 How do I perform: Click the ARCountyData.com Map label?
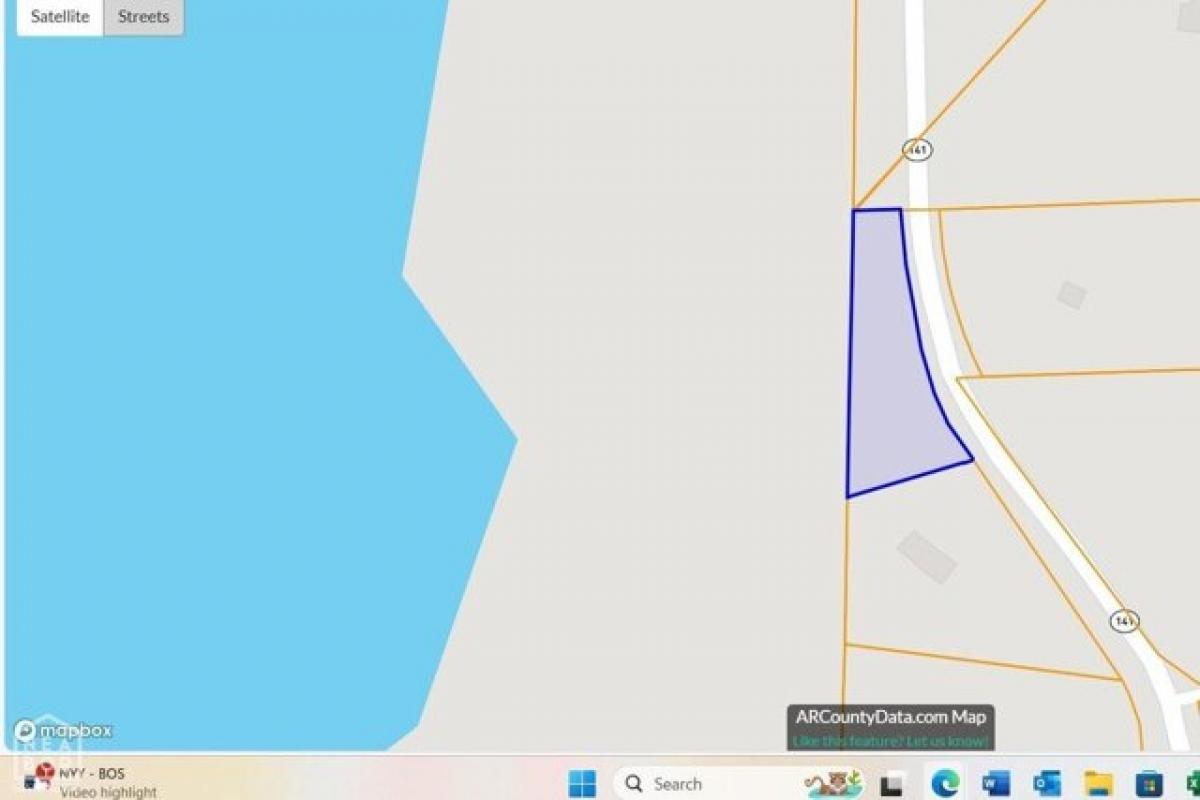[888, 717]
